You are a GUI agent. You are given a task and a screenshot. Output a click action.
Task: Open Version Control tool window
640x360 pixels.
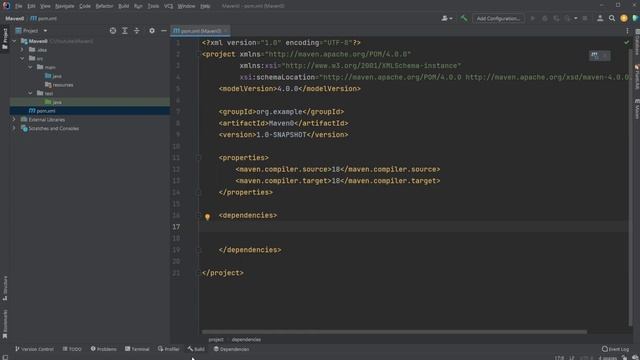pos(35,349)
